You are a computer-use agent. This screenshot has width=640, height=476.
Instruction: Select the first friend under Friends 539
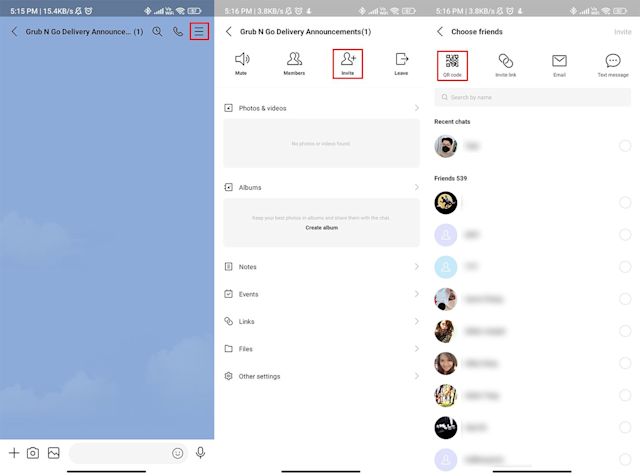coord(625,202)
